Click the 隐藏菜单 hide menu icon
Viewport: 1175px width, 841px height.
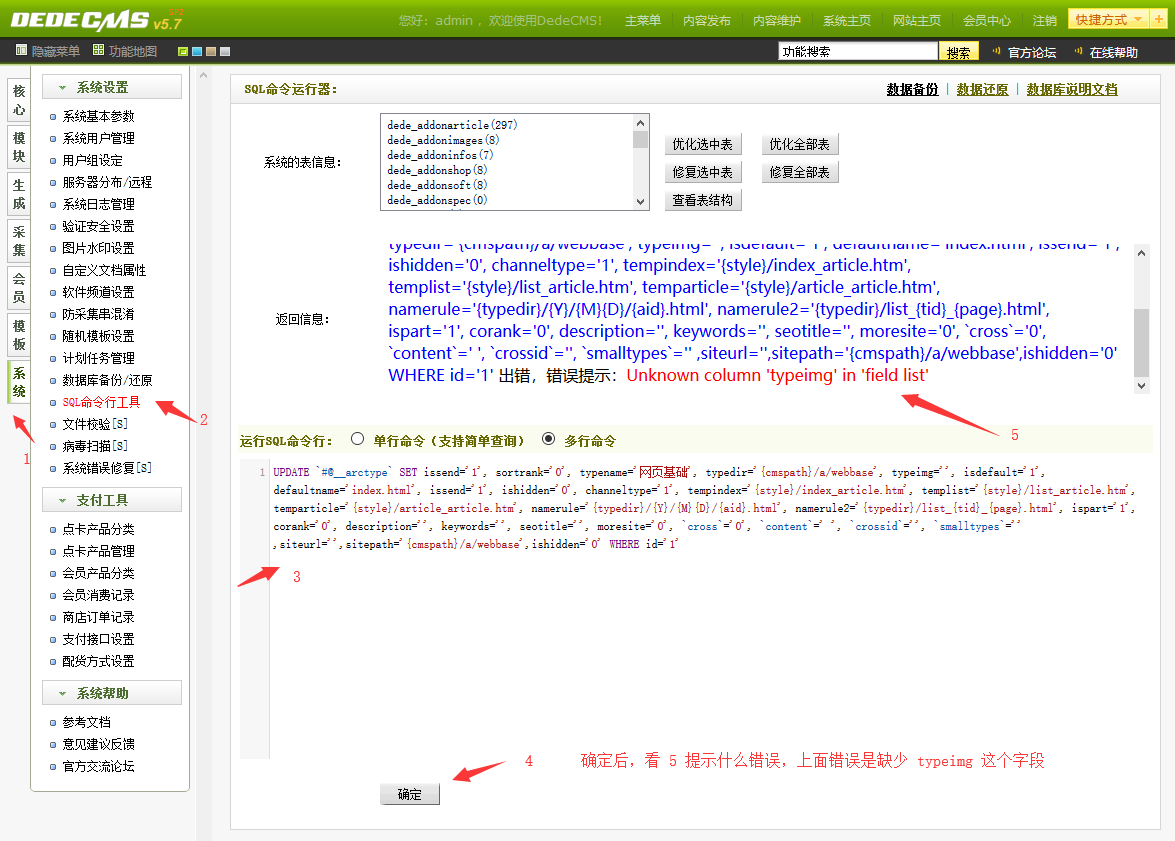point(21,51)
